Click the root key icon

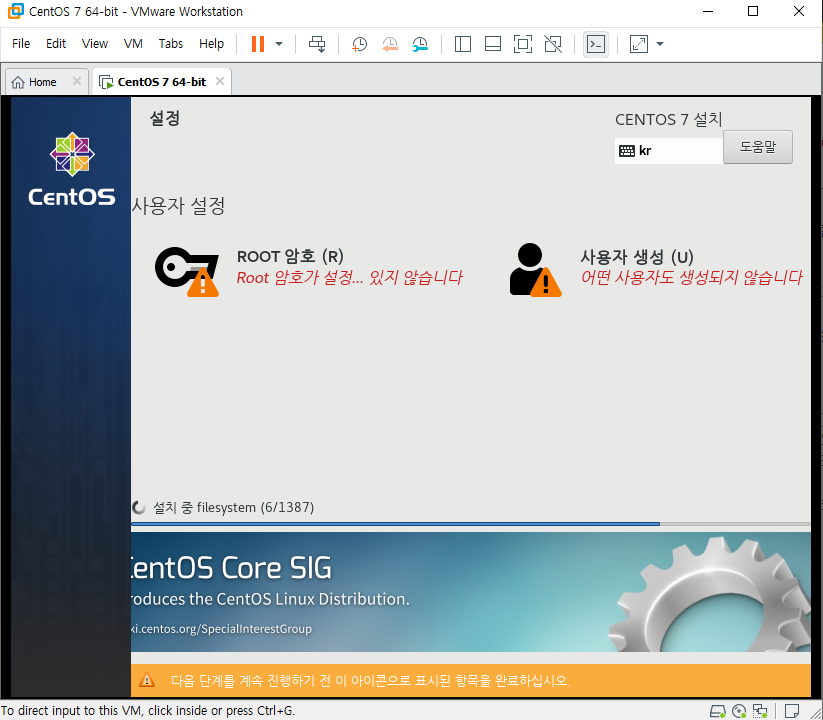click(x=187, y=271)
